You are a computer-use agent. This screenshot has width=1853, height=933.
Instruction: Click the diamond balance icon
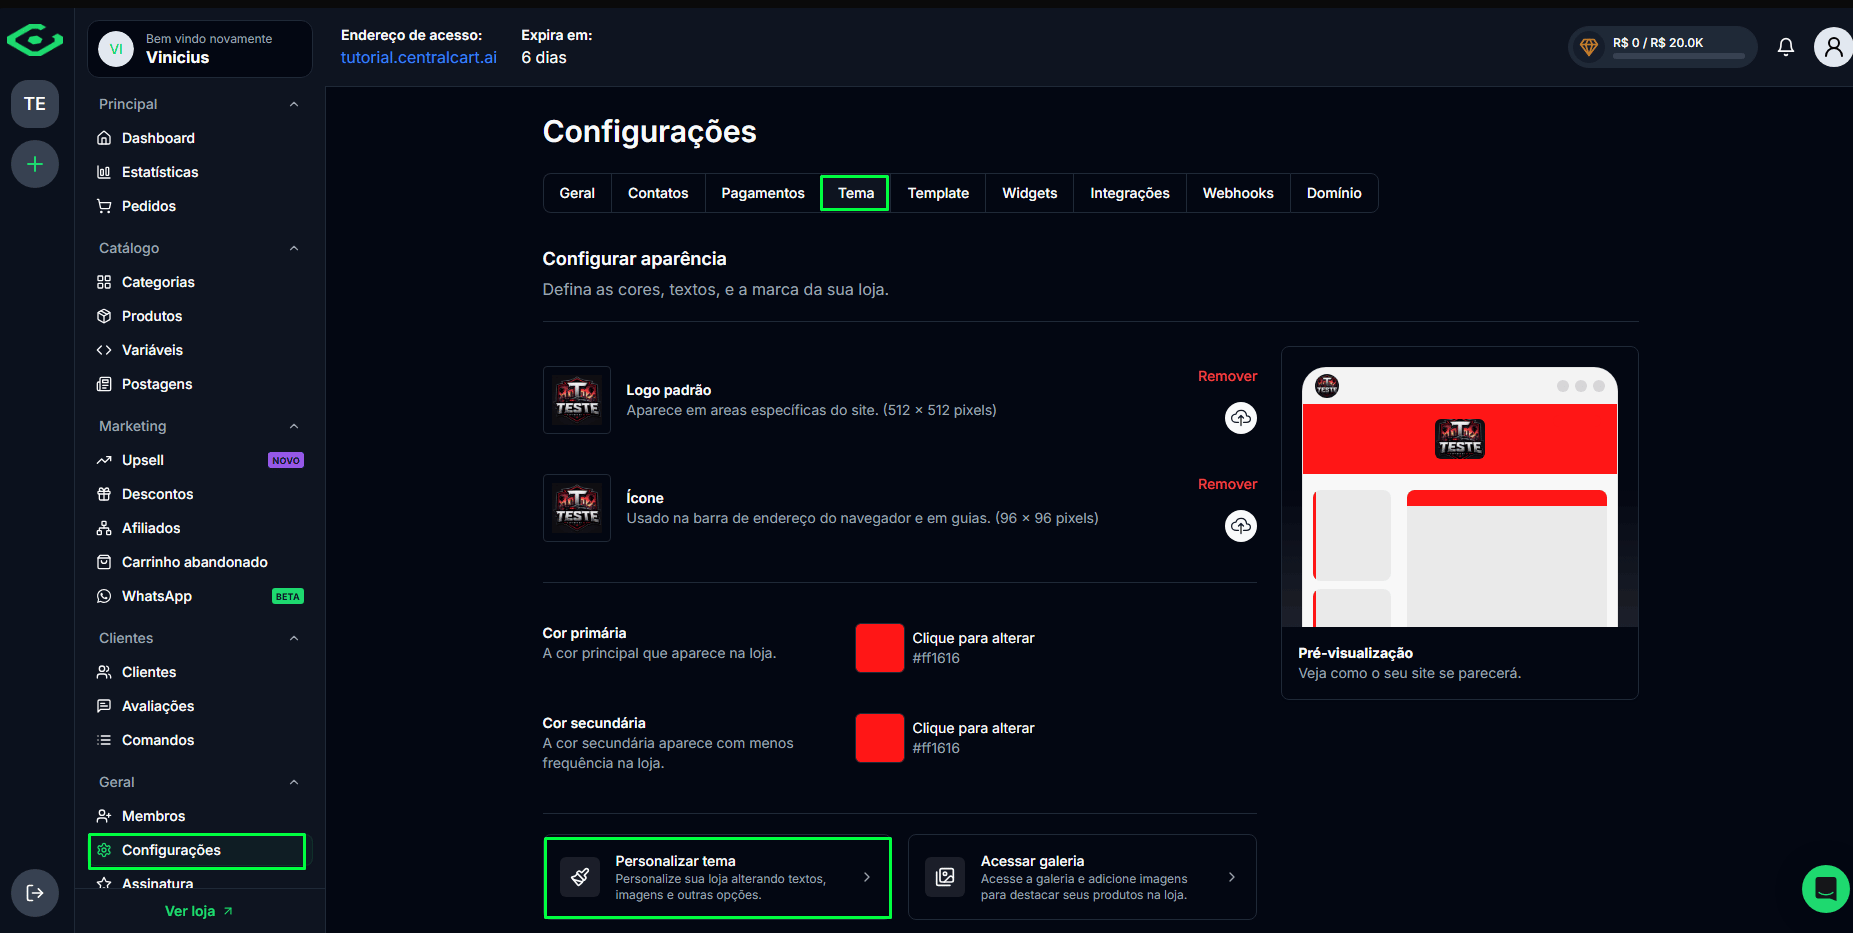[x=1589, y=47]
